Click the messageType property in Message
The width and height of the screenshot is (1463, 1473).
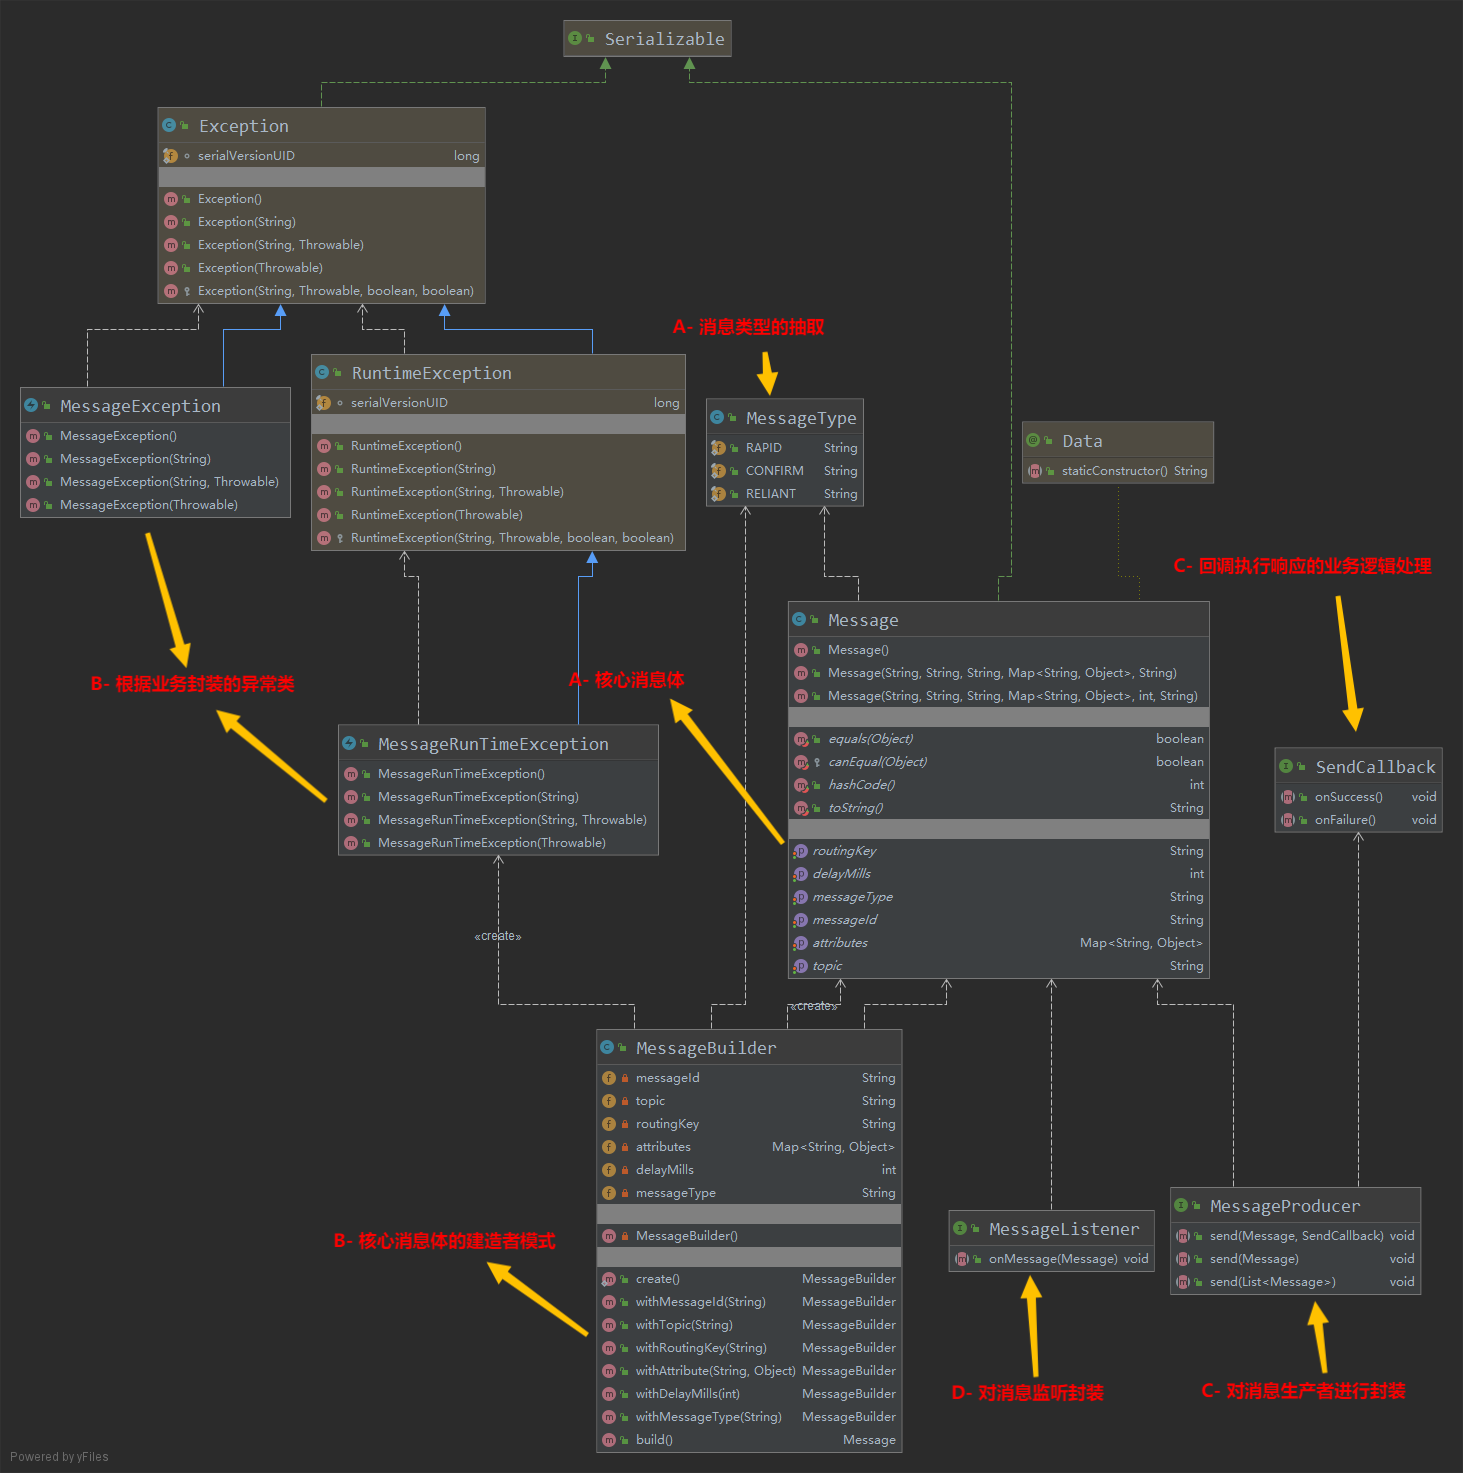click(998, 896)
